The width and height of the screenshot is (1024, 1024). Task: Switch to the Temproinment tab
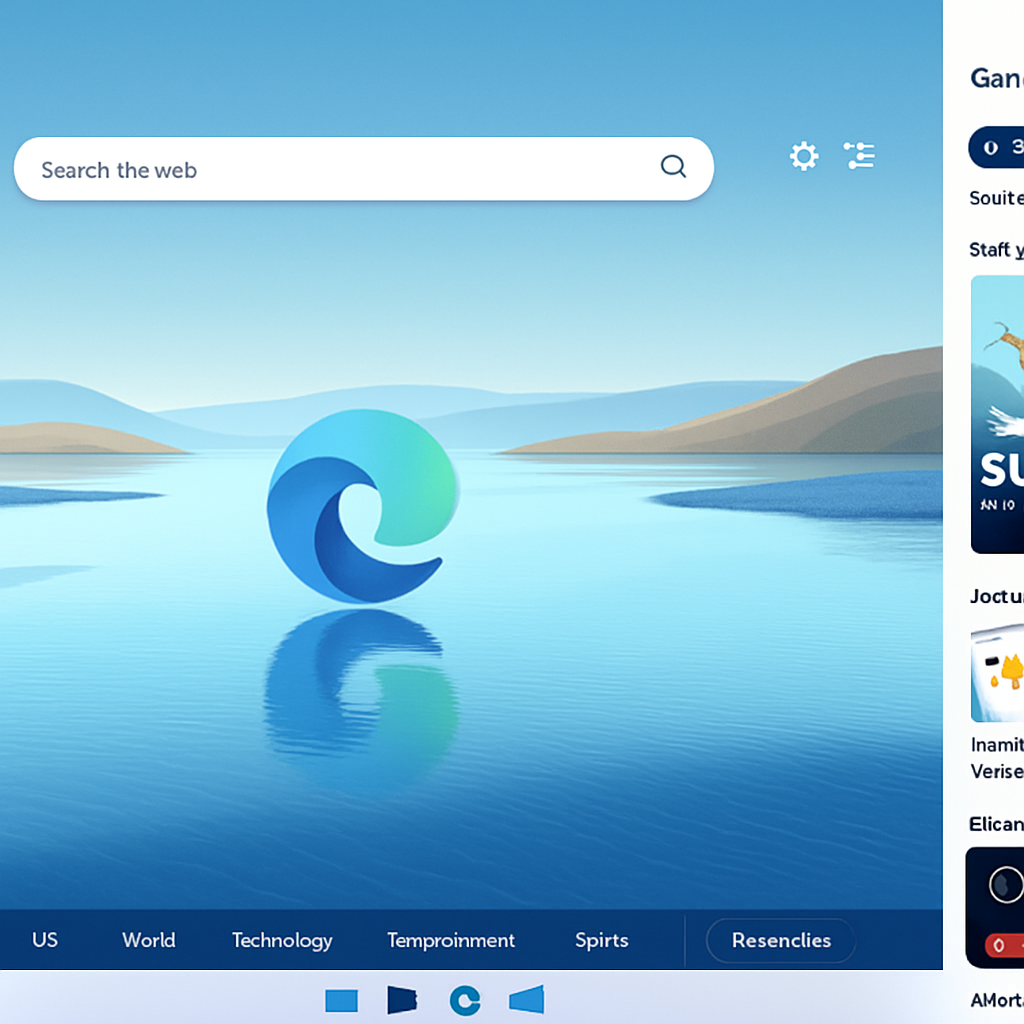coord(451,940)
